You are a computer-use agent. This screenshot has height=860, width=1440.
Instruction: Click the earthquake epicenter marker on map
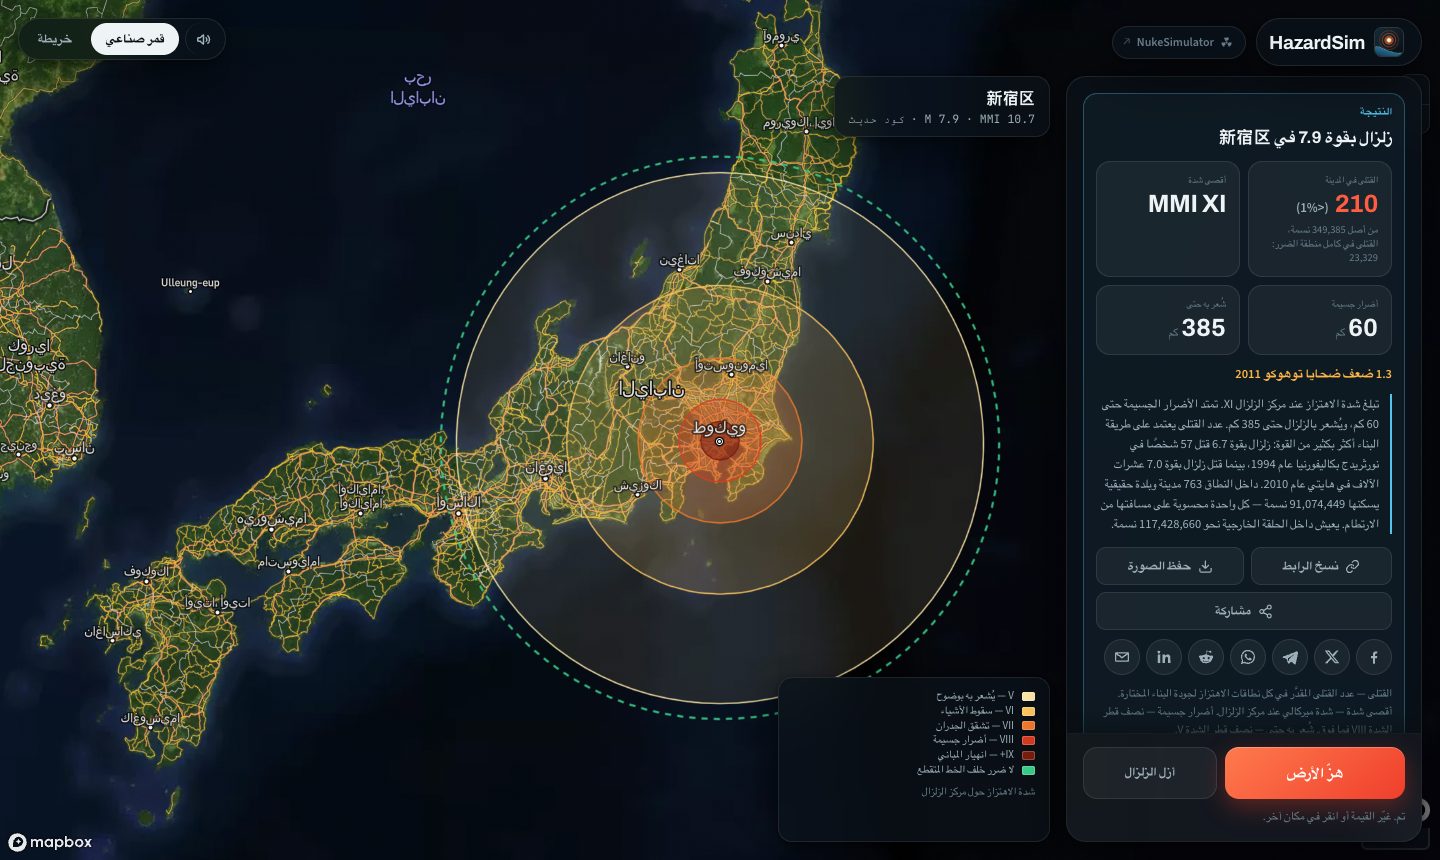(719, 441)
